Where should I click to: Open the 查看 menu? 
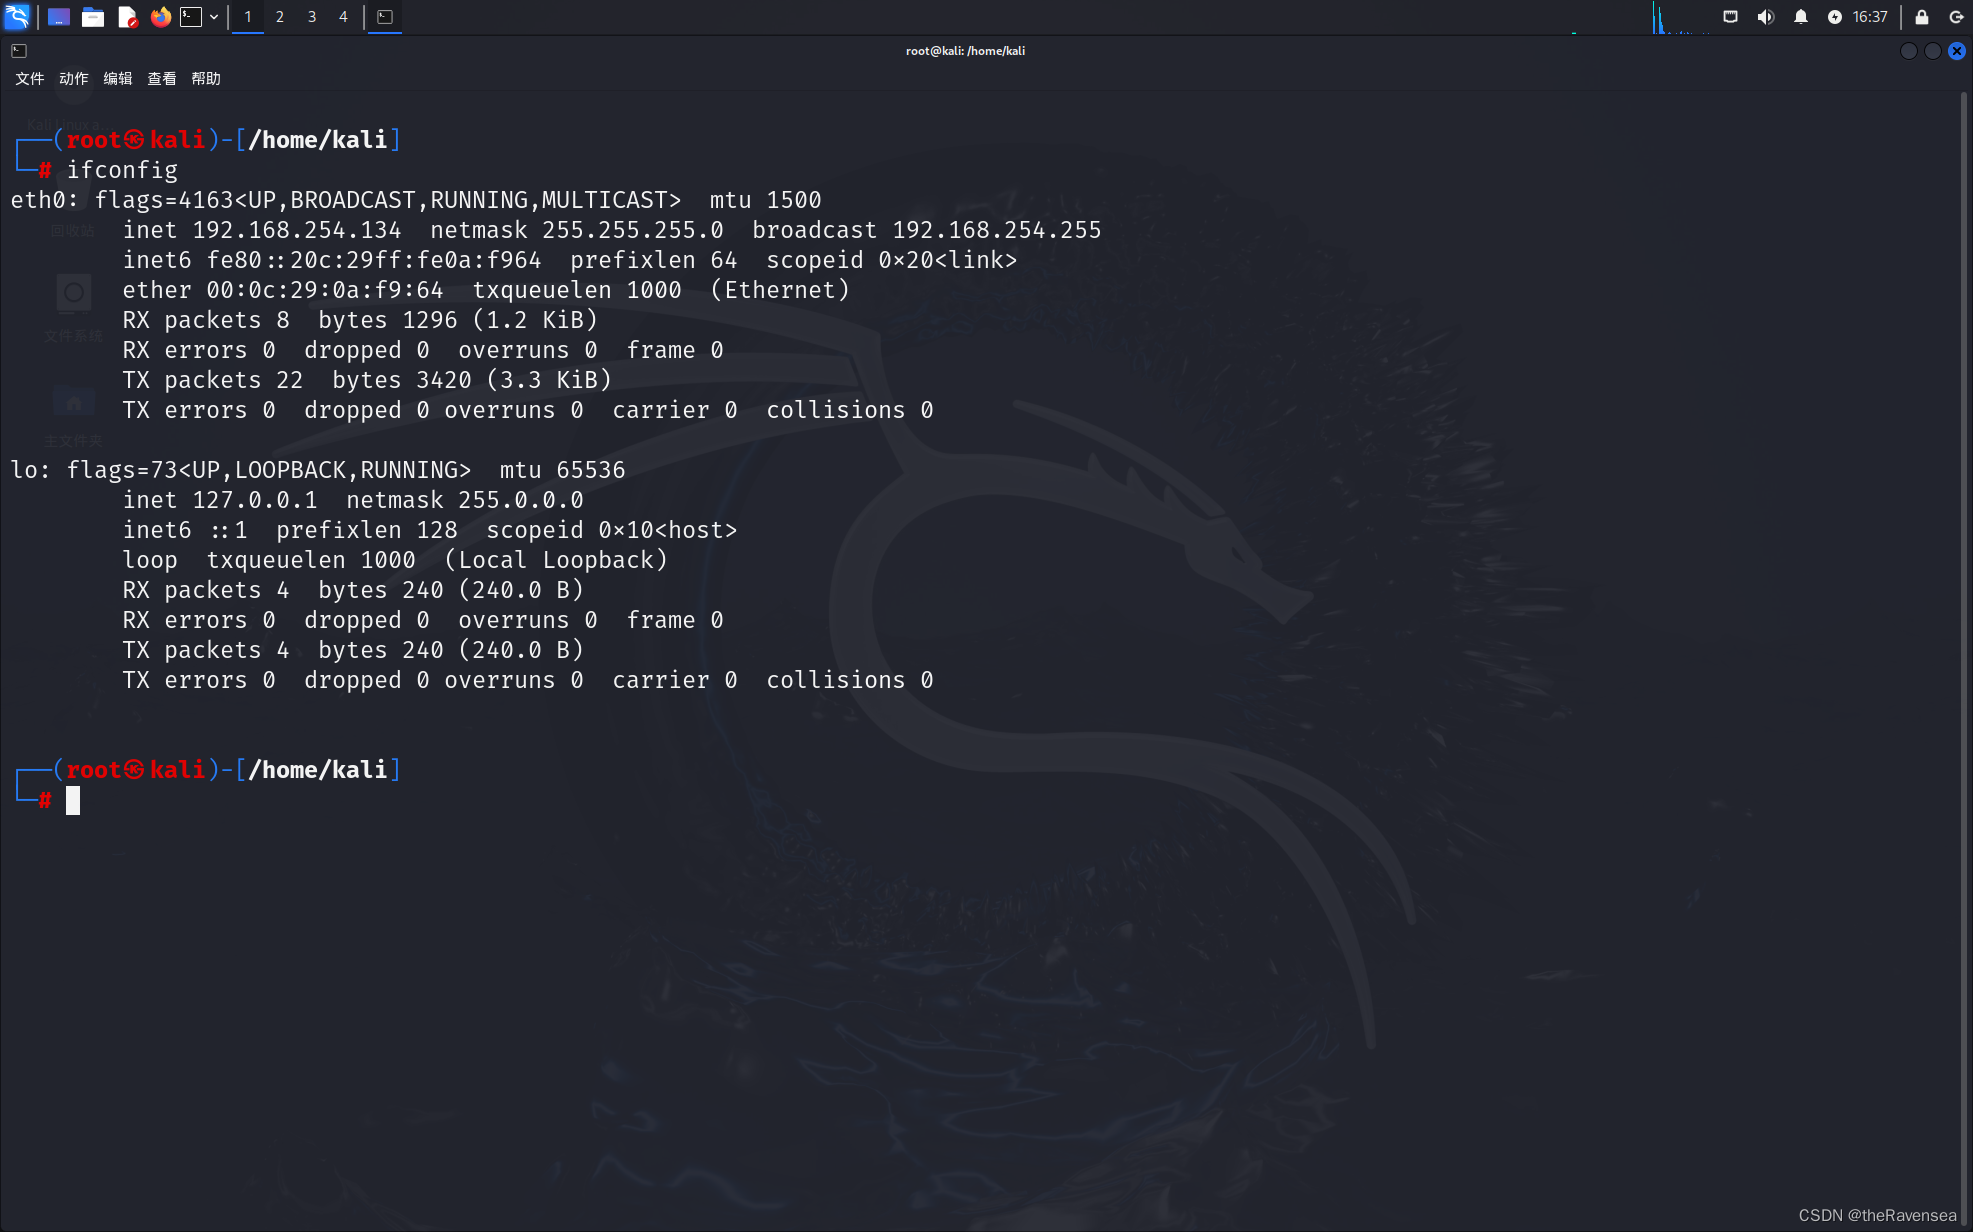(162, 79)
